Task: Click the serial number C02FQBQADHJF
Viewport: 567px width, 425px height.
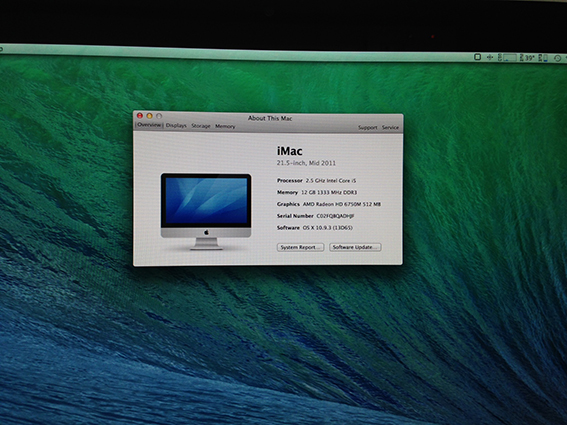Action: [335, 216]
